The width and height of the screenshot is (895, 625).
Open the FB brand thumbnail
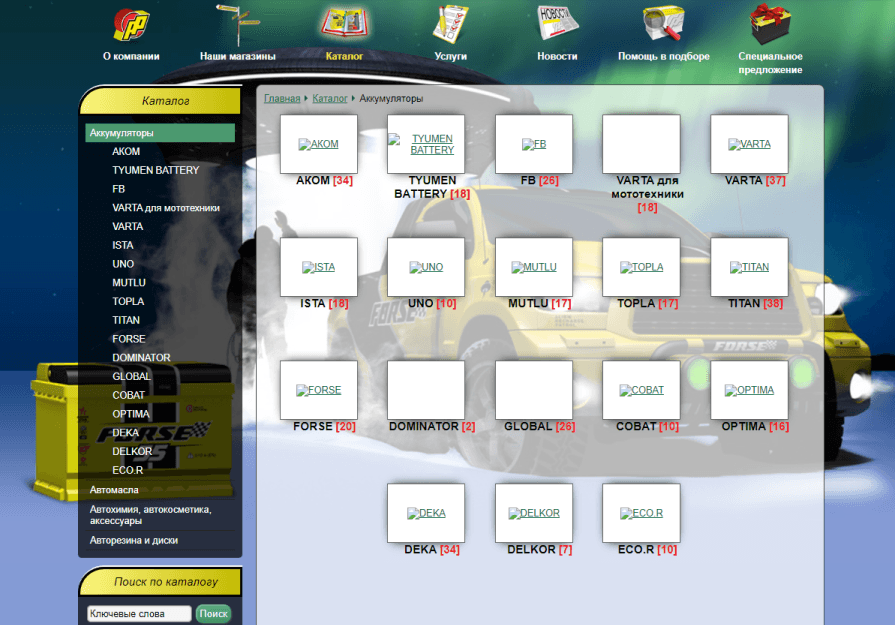point(534,144)
